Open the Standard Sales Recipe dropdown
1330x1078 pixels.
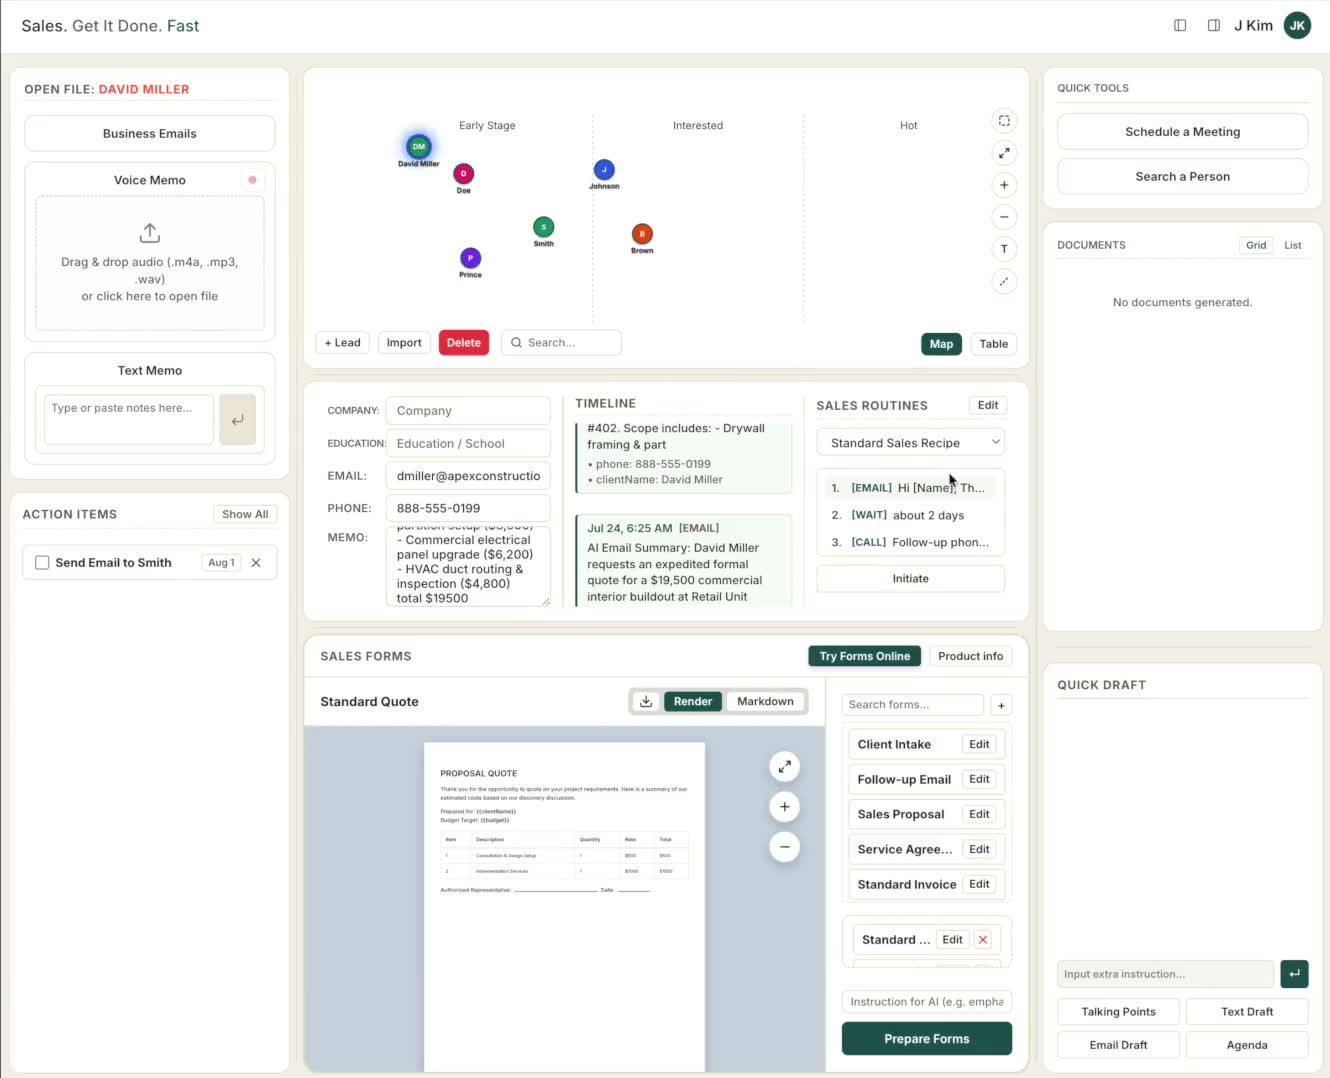(911, 442)
